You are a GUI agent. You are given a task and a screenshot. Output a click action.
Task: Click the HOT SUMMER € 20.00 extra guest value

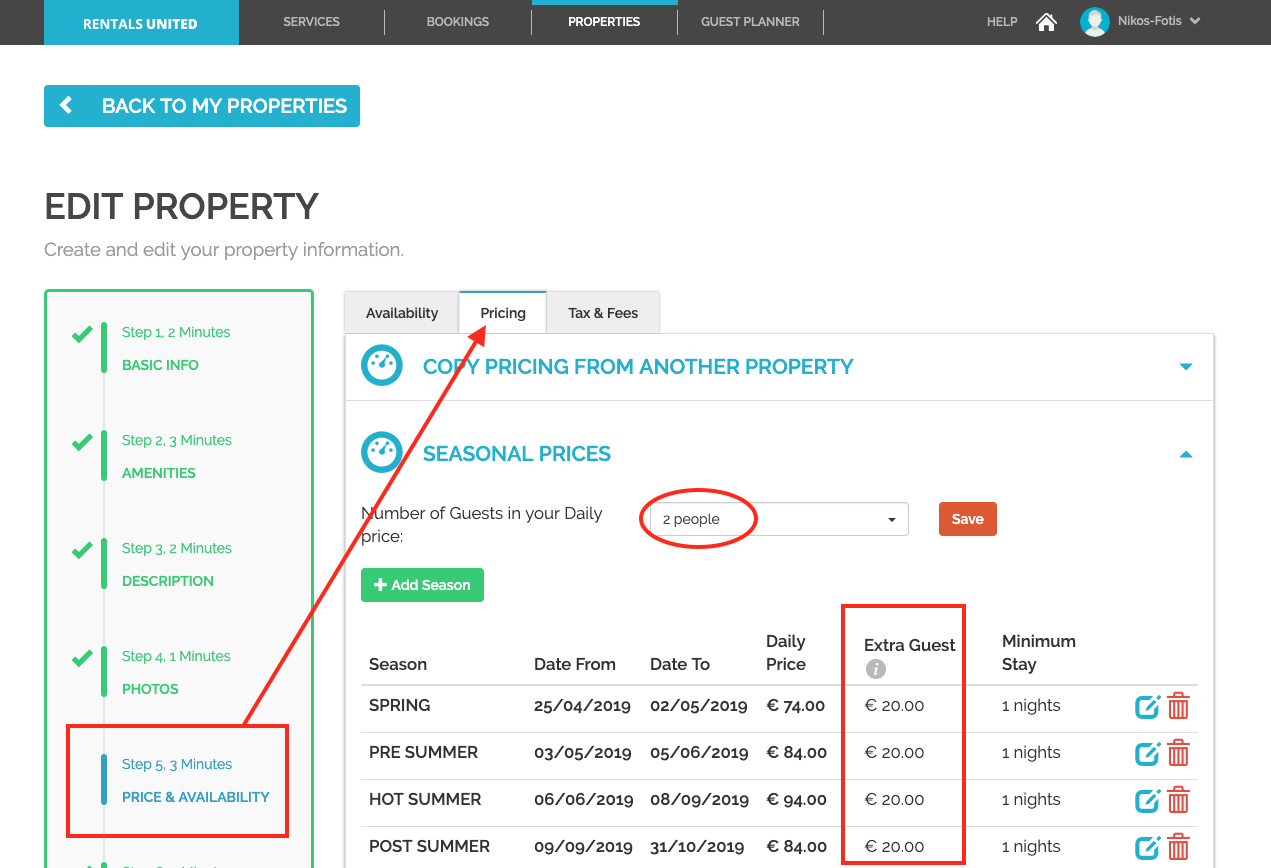tap(894, 800)
